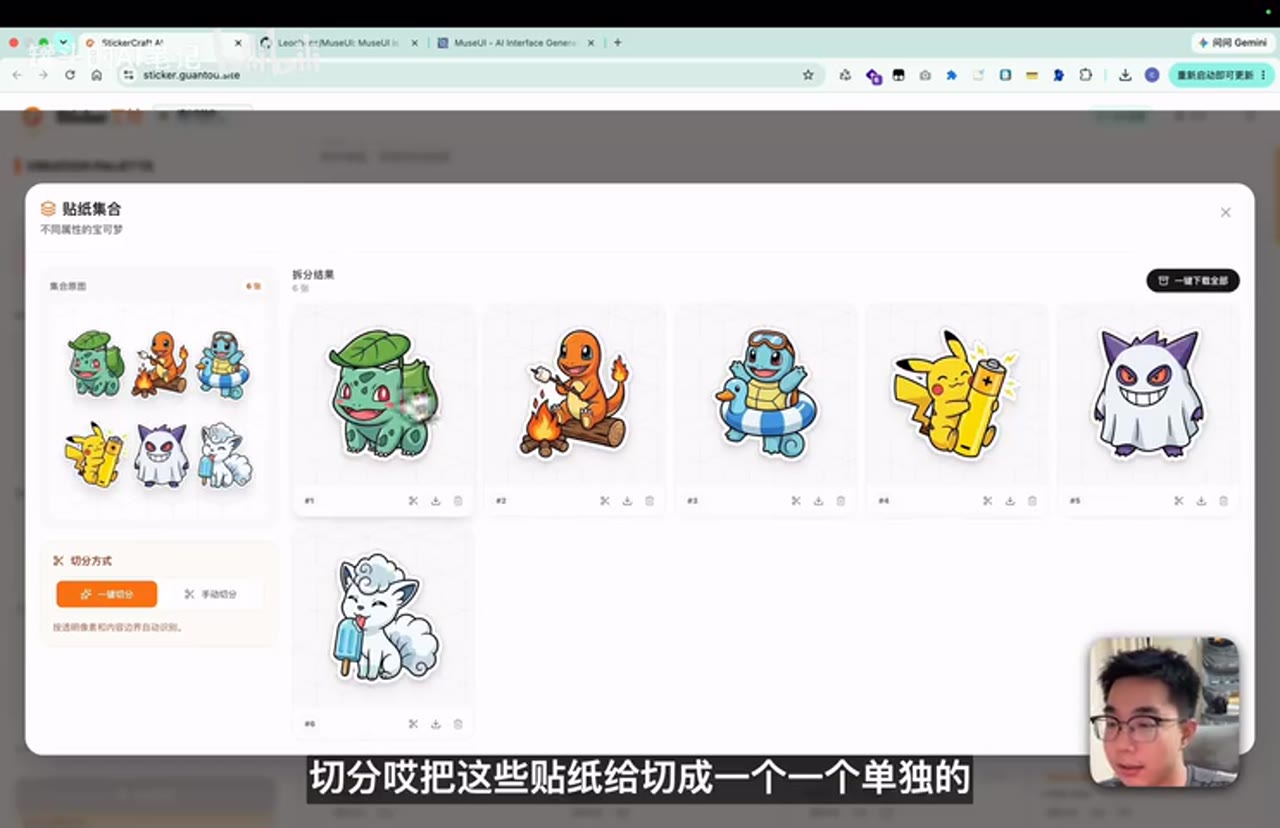This screenshot has width=1280, height=828.
Task: Open the Bulbasaur sticker image #1
Action: pos(383,394)
